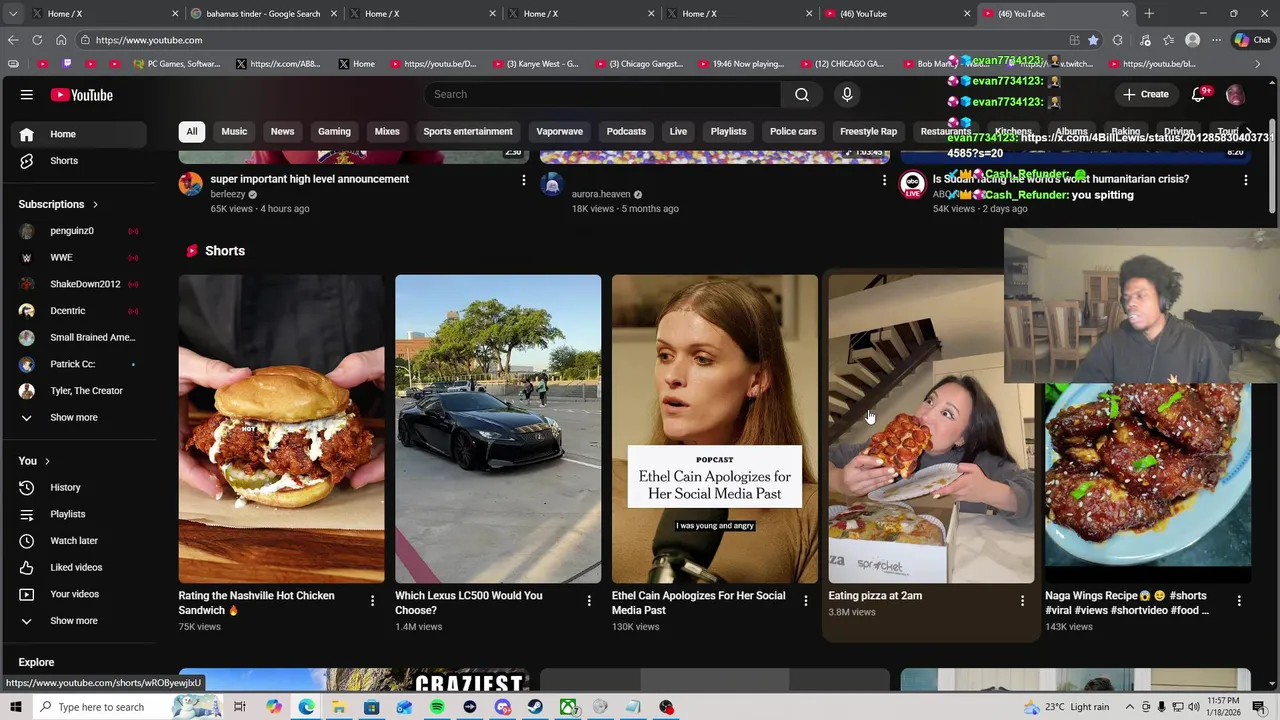Open Watch later in sidebar
Screen dimensions: 1280x720
(80, 540)
